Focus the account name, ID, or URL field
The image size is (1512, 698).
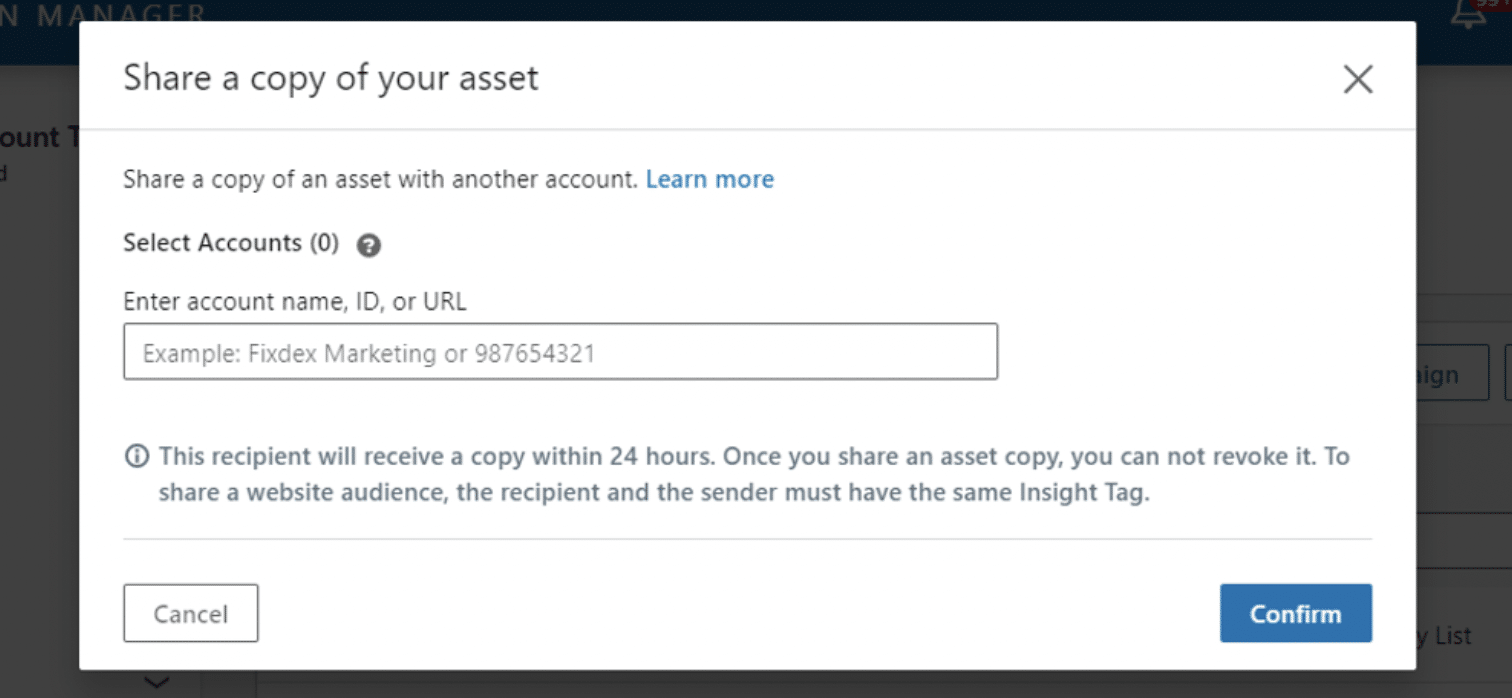(560, 351)
